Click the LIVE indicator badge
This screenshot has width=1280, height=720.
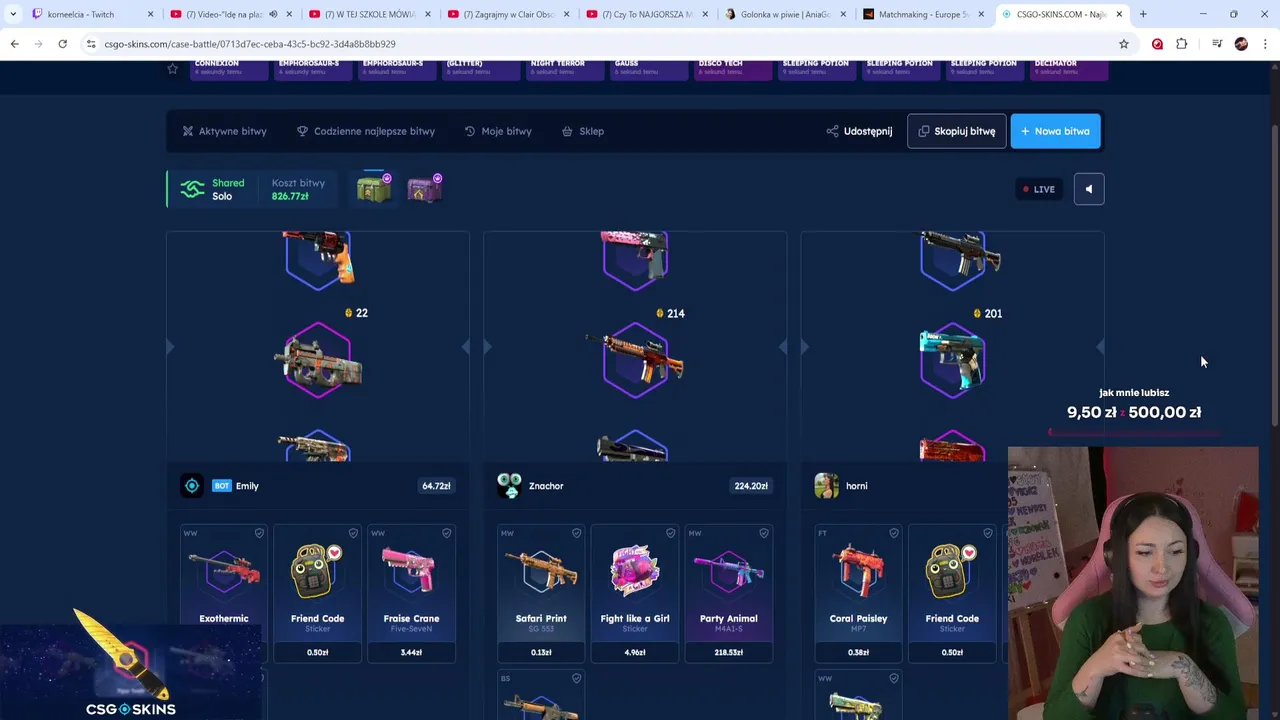pyautogui.click(x=1039, y=189)
